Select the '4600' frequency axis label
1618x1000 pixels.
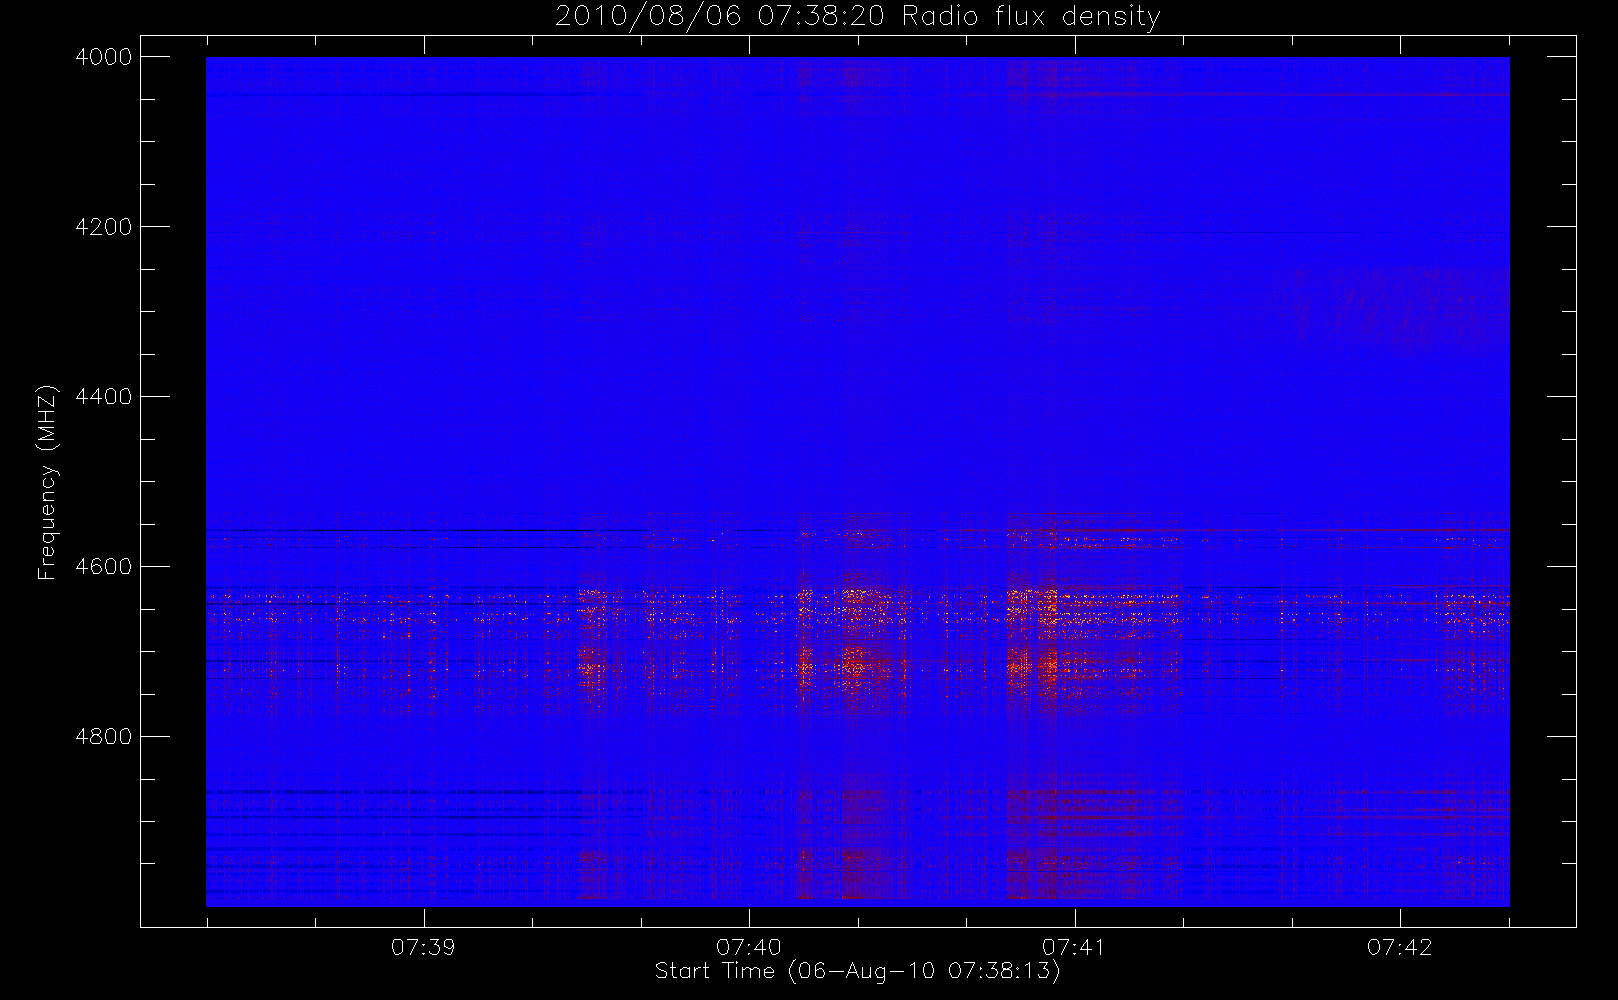click(104, 567)
